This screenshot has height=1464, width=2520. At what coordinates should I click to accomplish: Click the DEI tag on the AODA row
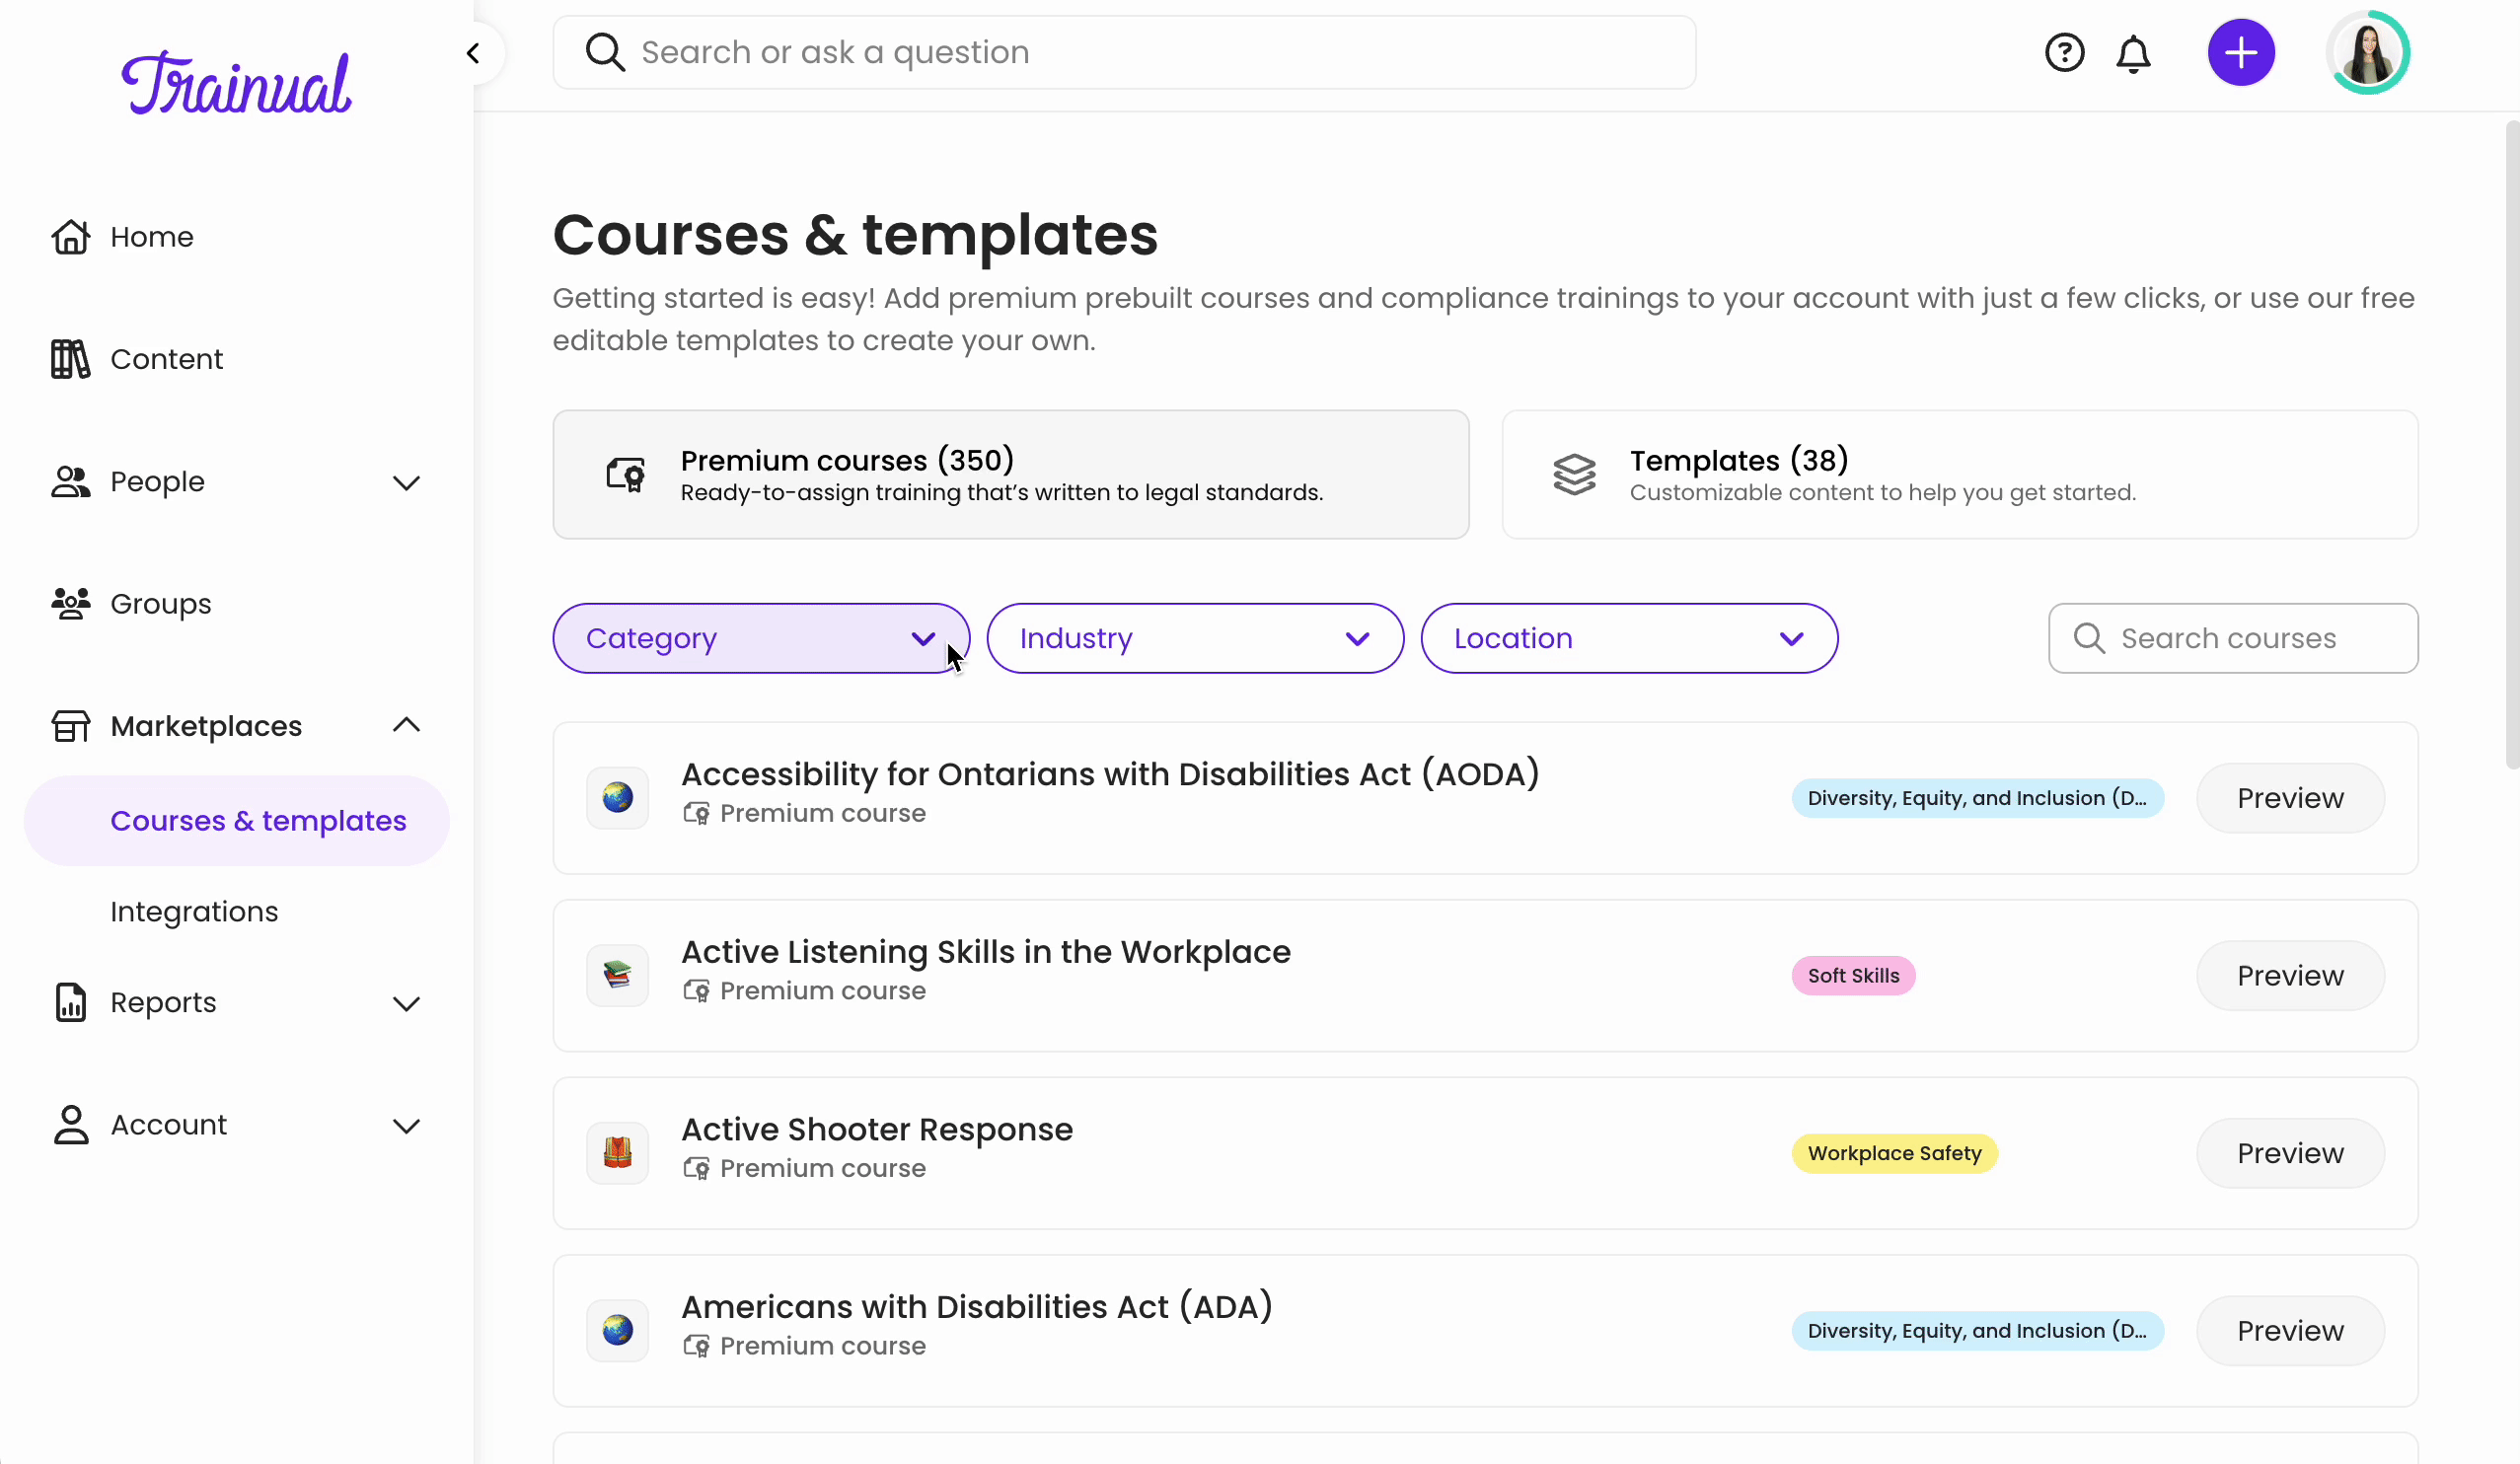click(1977, 798)
